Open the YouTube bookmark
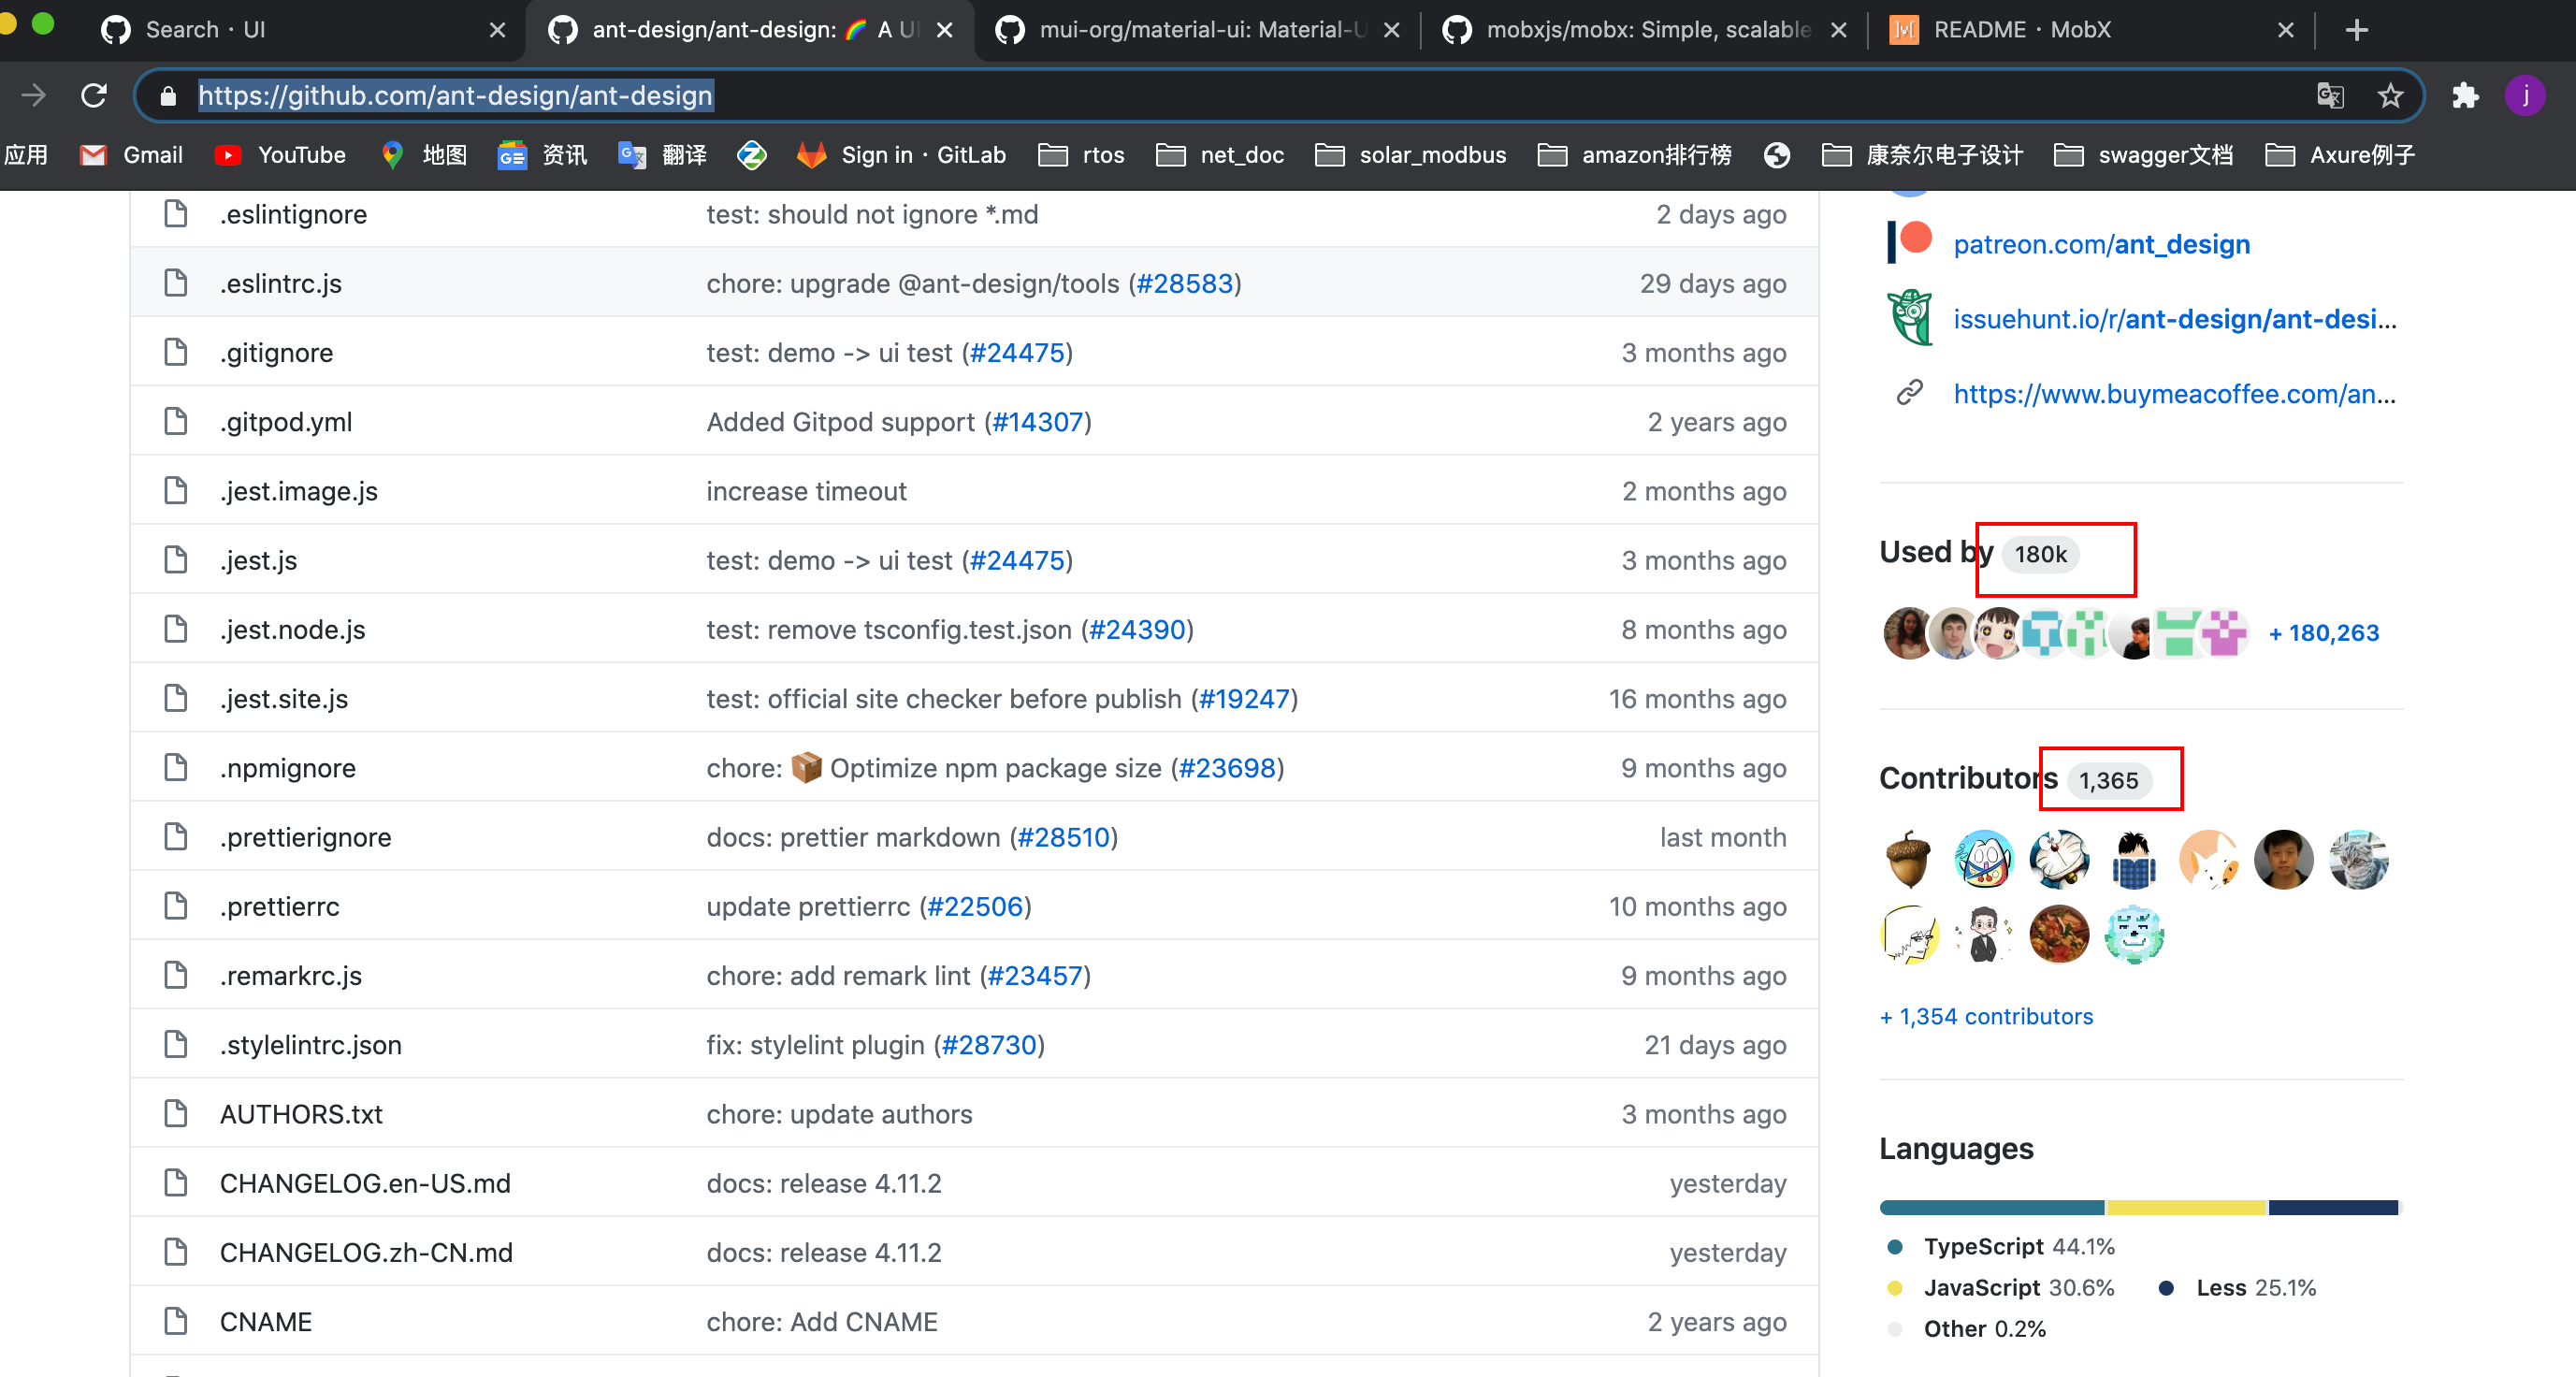The height and width of the screenshot is (1377, 2576). click(280, 155)
